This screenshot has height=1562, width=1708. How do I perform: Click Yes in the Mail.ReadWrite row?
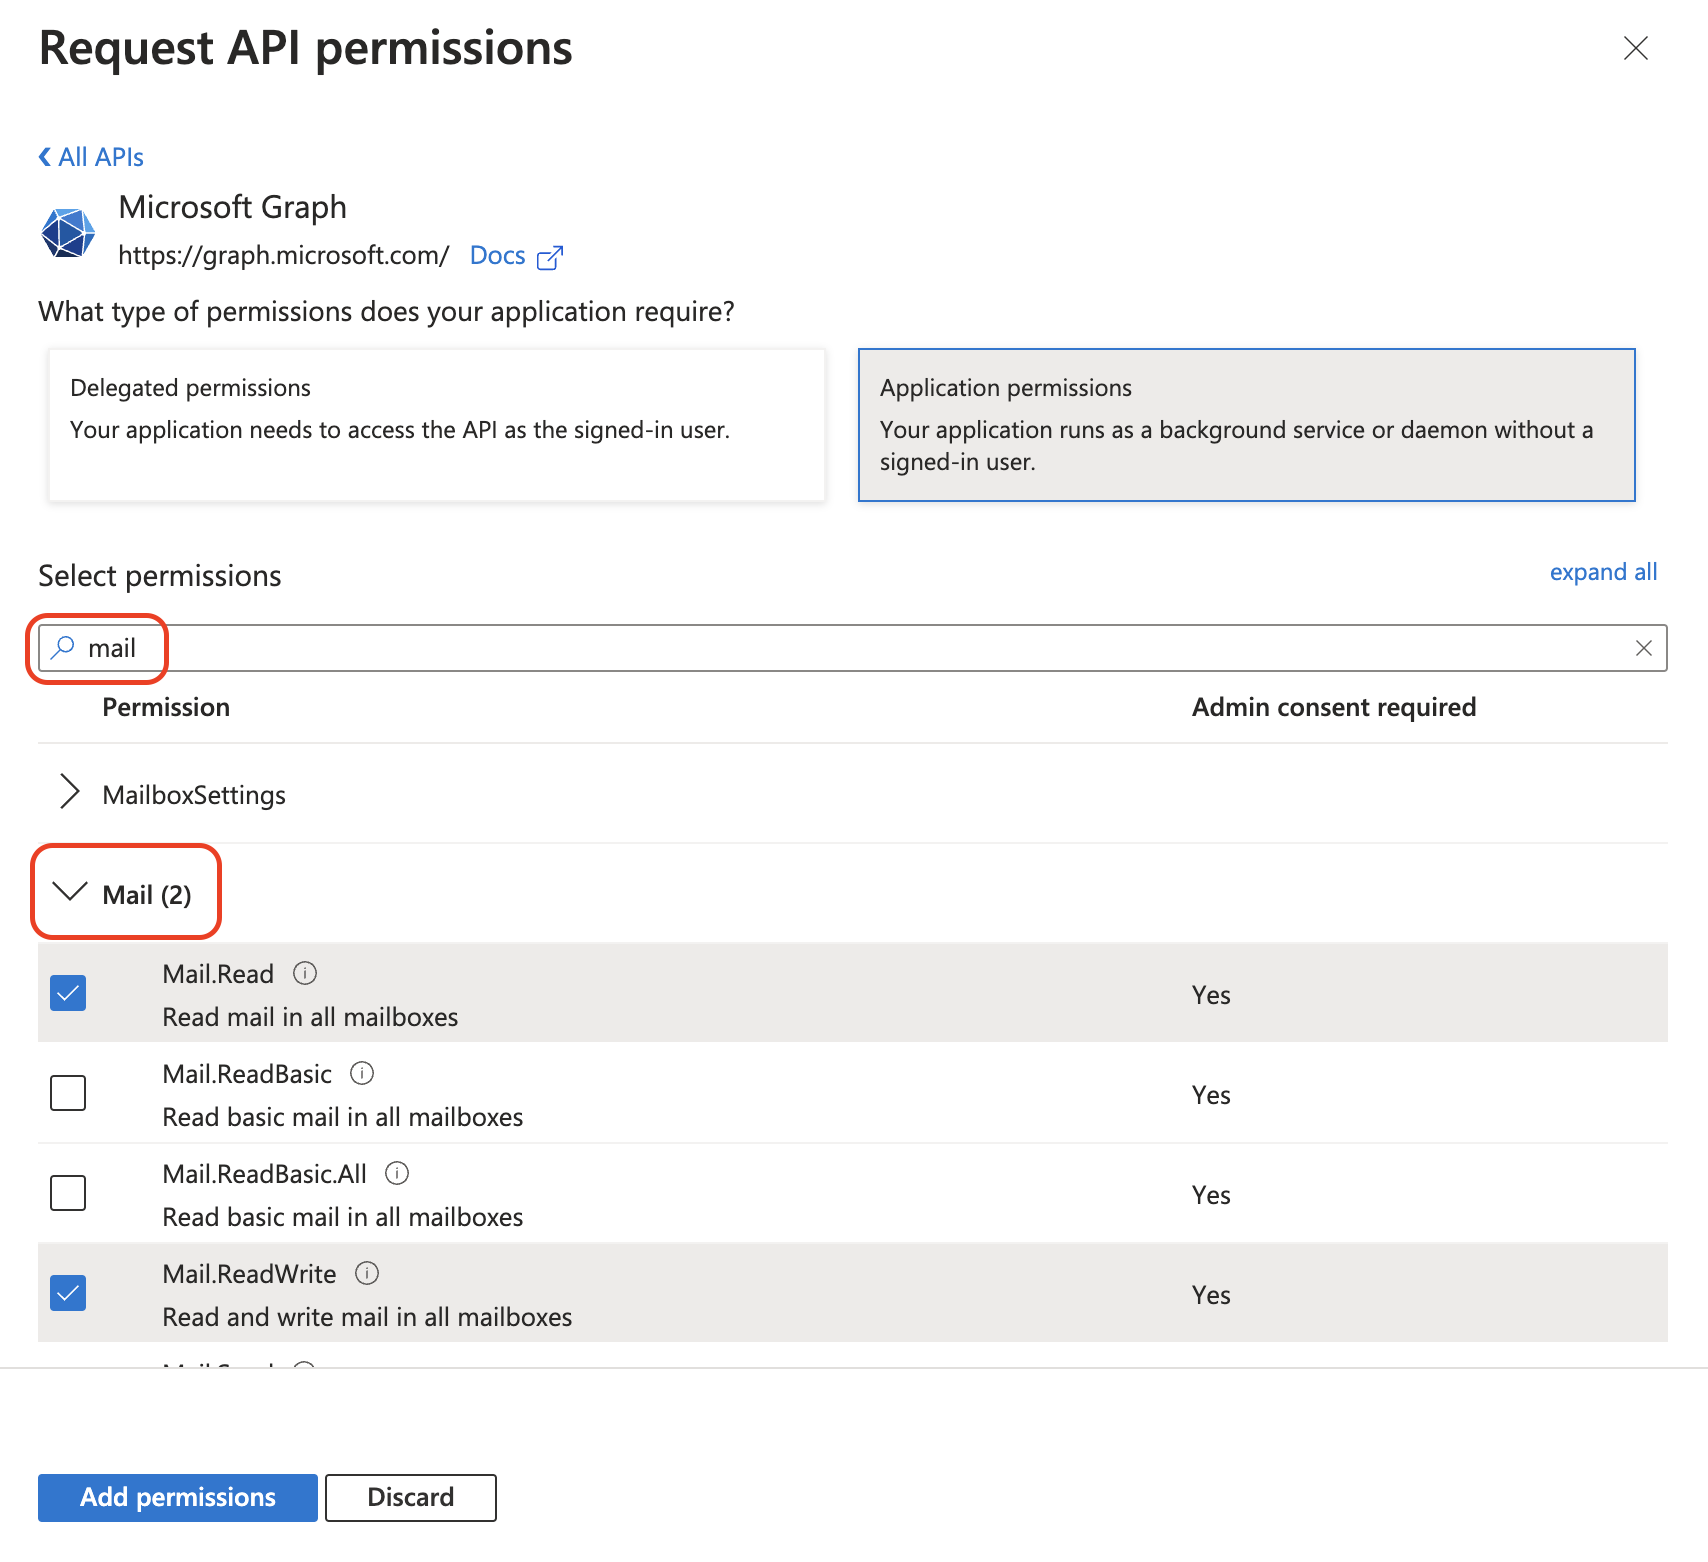pos(1211,1295)
